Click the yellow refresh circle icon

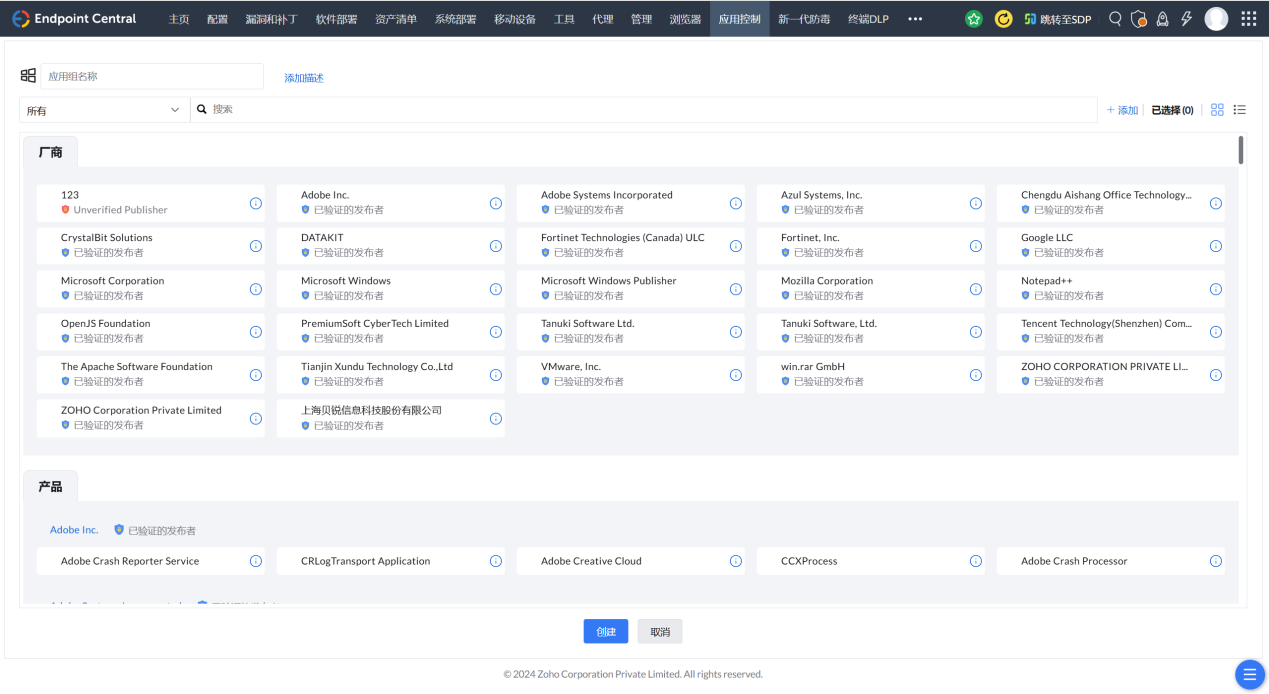coord(1003,19)
